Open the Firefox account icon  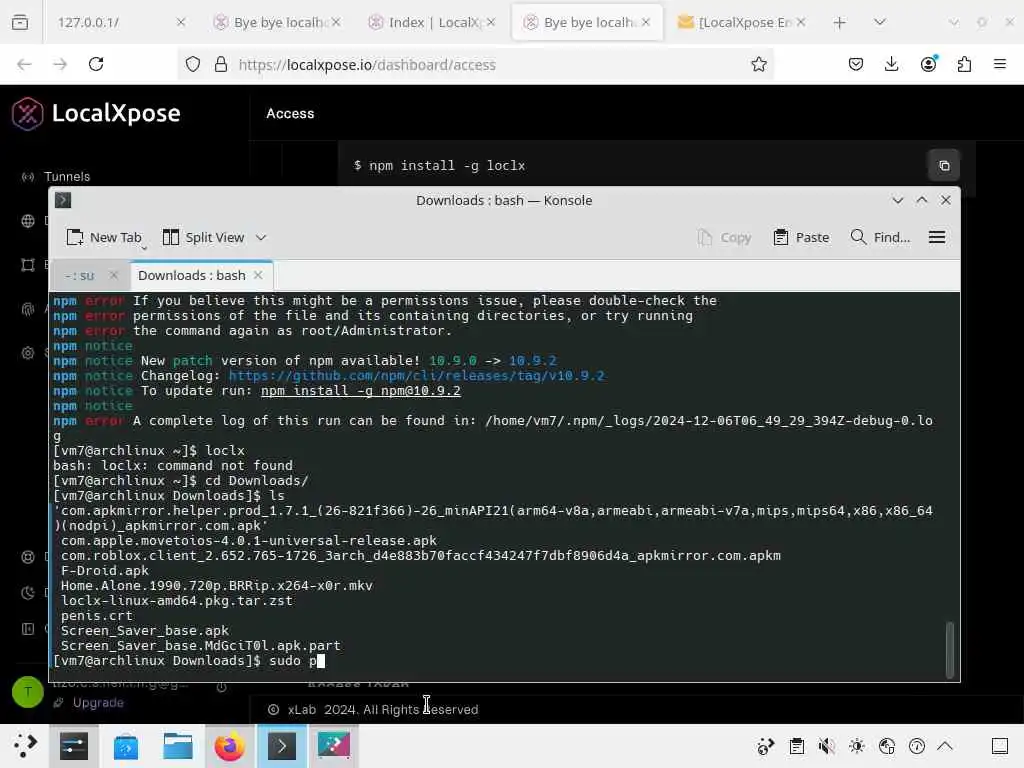click(928, 63)
